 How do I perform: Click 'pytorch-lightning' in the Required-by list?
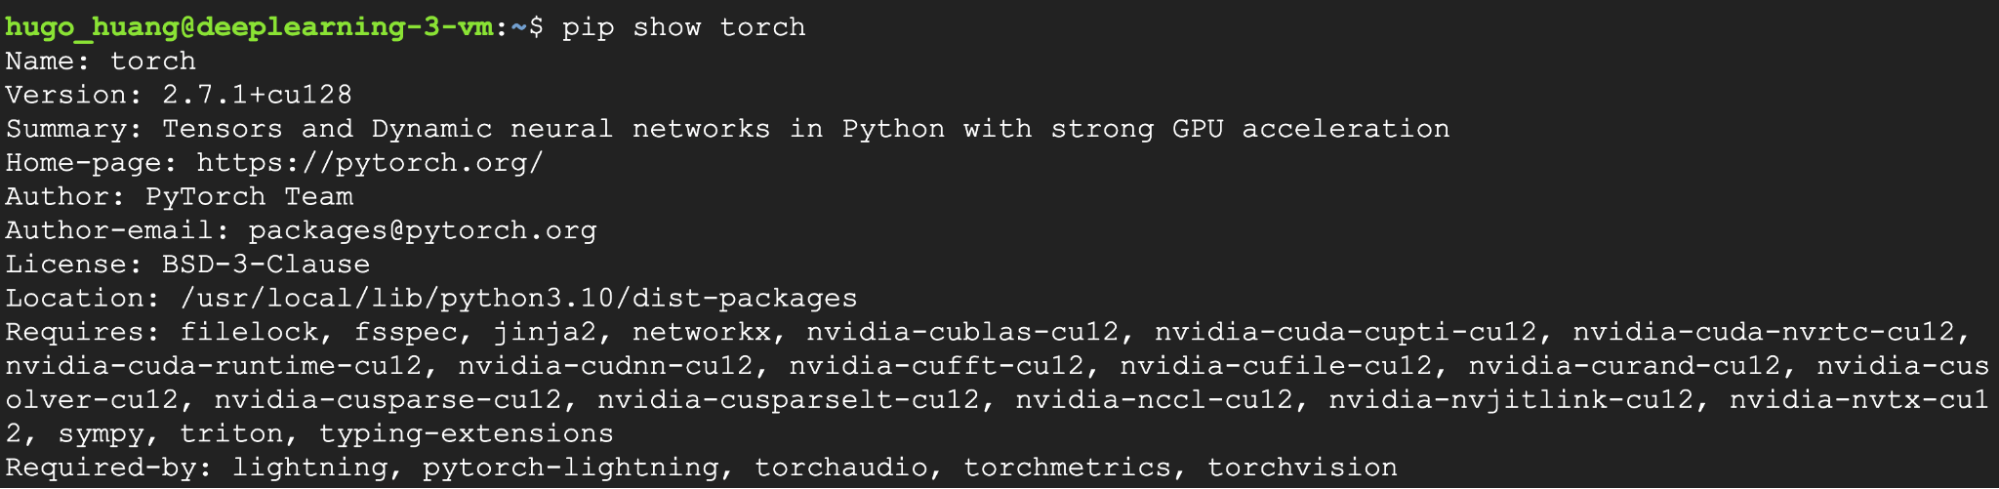click(570, 468)
